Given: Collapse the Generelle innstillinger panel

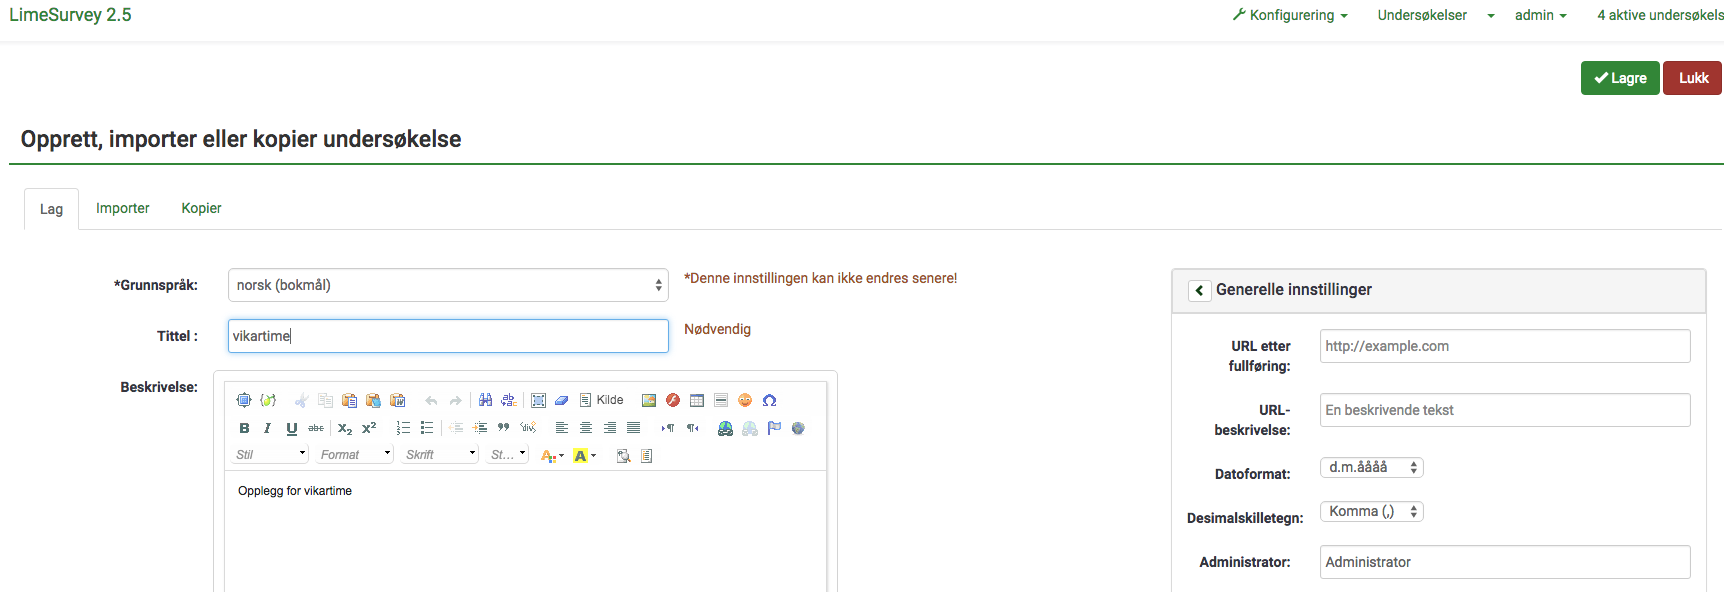Looking at the screenshot, I should pos(1199,290).
